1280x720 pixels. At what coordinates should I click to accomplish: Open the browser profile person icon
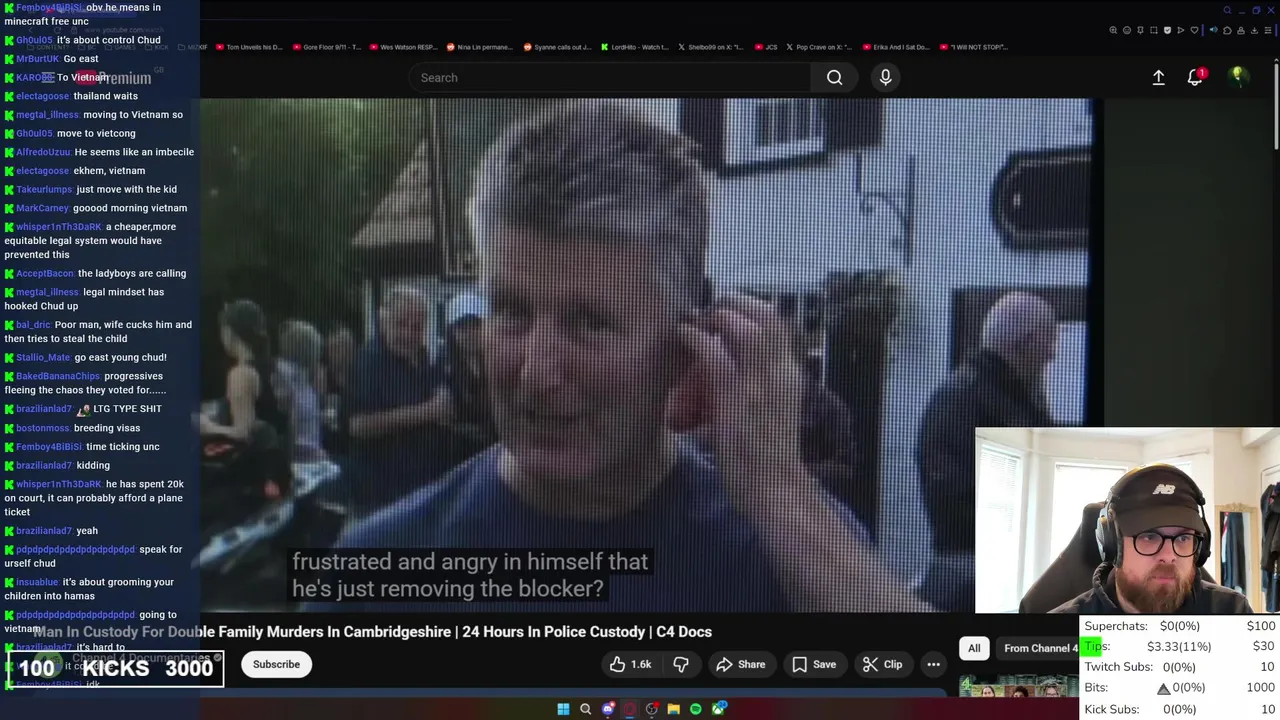1241,30
